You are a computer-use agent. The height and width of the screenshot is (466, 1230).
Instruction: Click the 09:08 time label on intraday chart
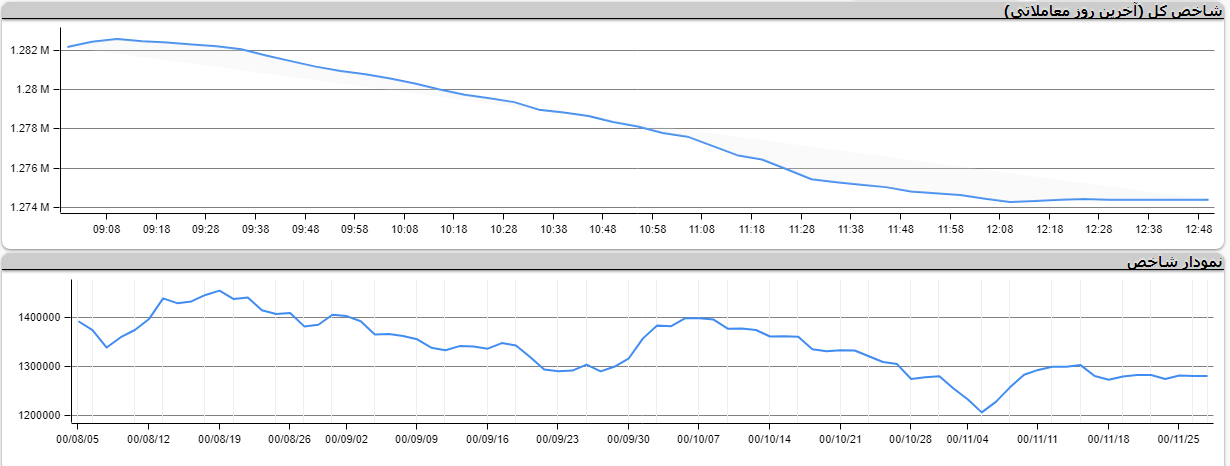pyautogui.click(x=106, y=229)
